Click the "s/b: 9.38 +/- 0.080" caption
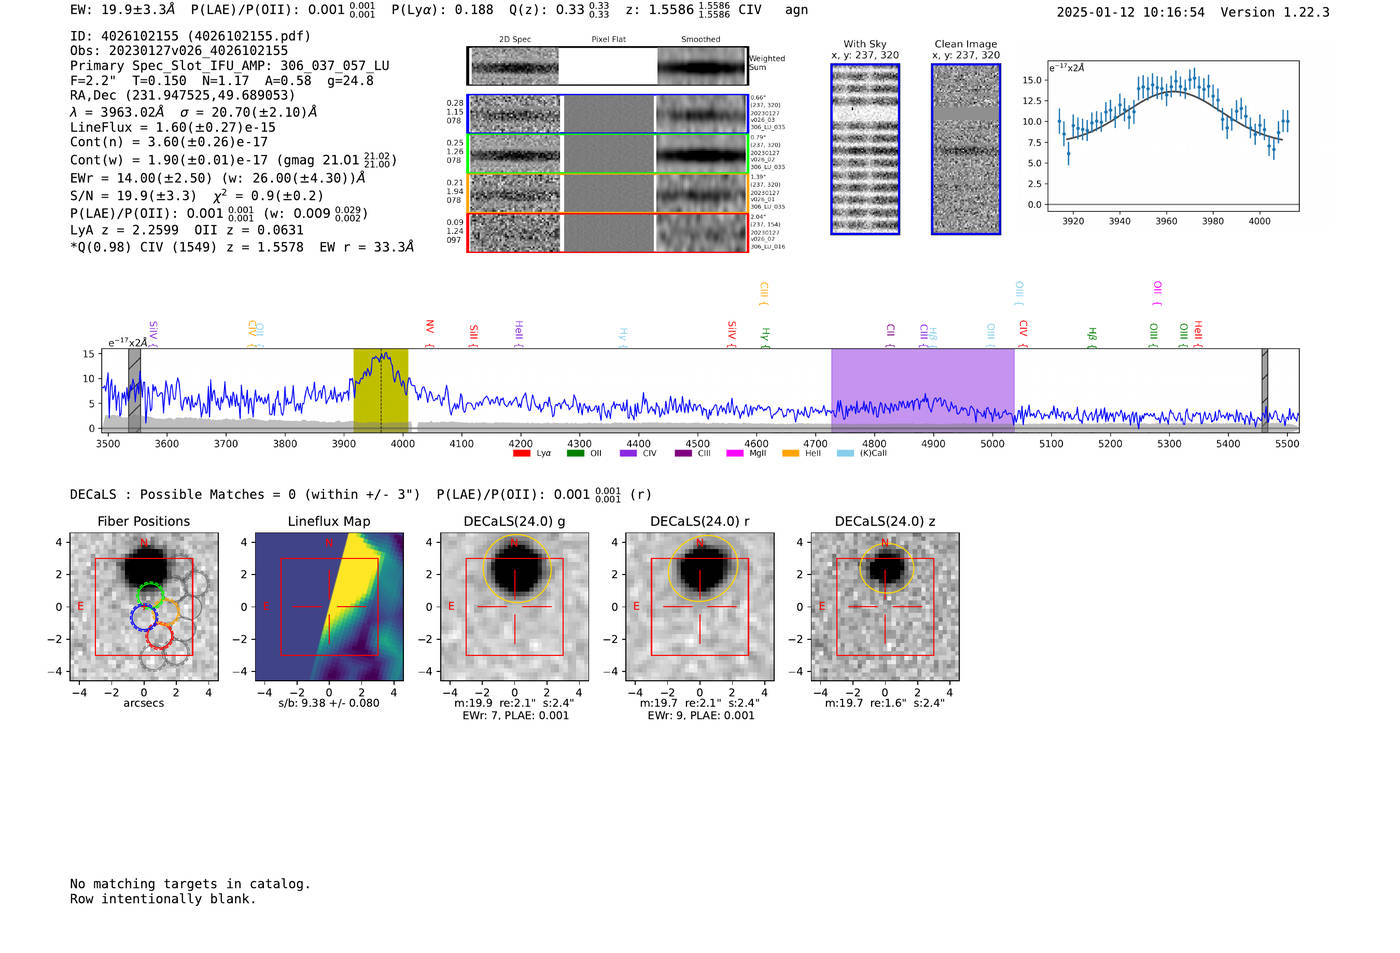Viewport: 1400px width, 953px height. point(329,703)
